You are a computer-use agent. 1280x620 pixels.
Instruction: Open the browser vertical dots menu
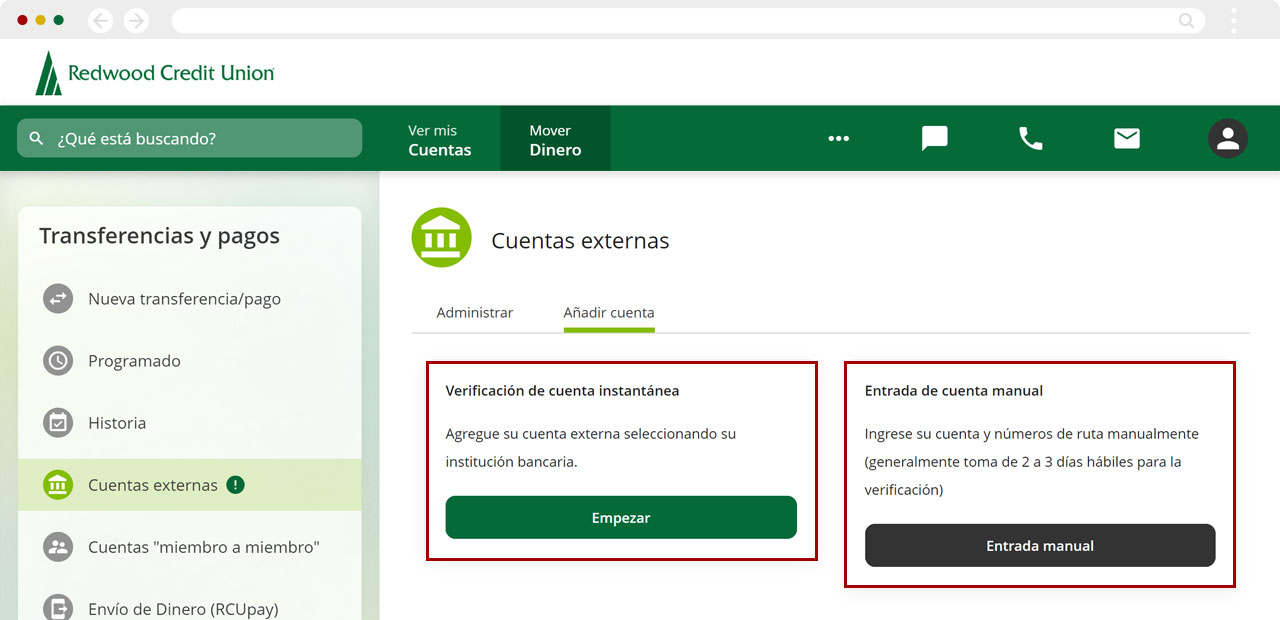[x=1234, y=20]
